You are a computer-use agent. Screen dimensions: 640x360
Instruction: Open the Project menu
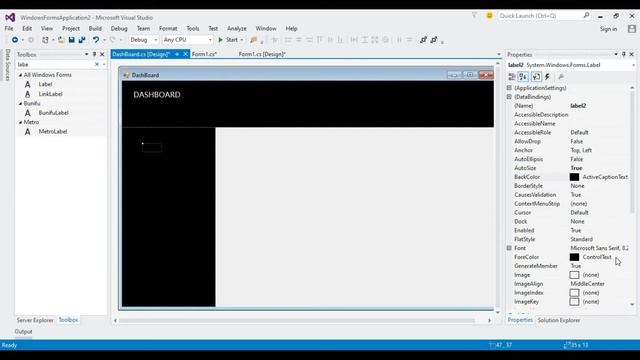pyautogui.click(x=71, y=29)
